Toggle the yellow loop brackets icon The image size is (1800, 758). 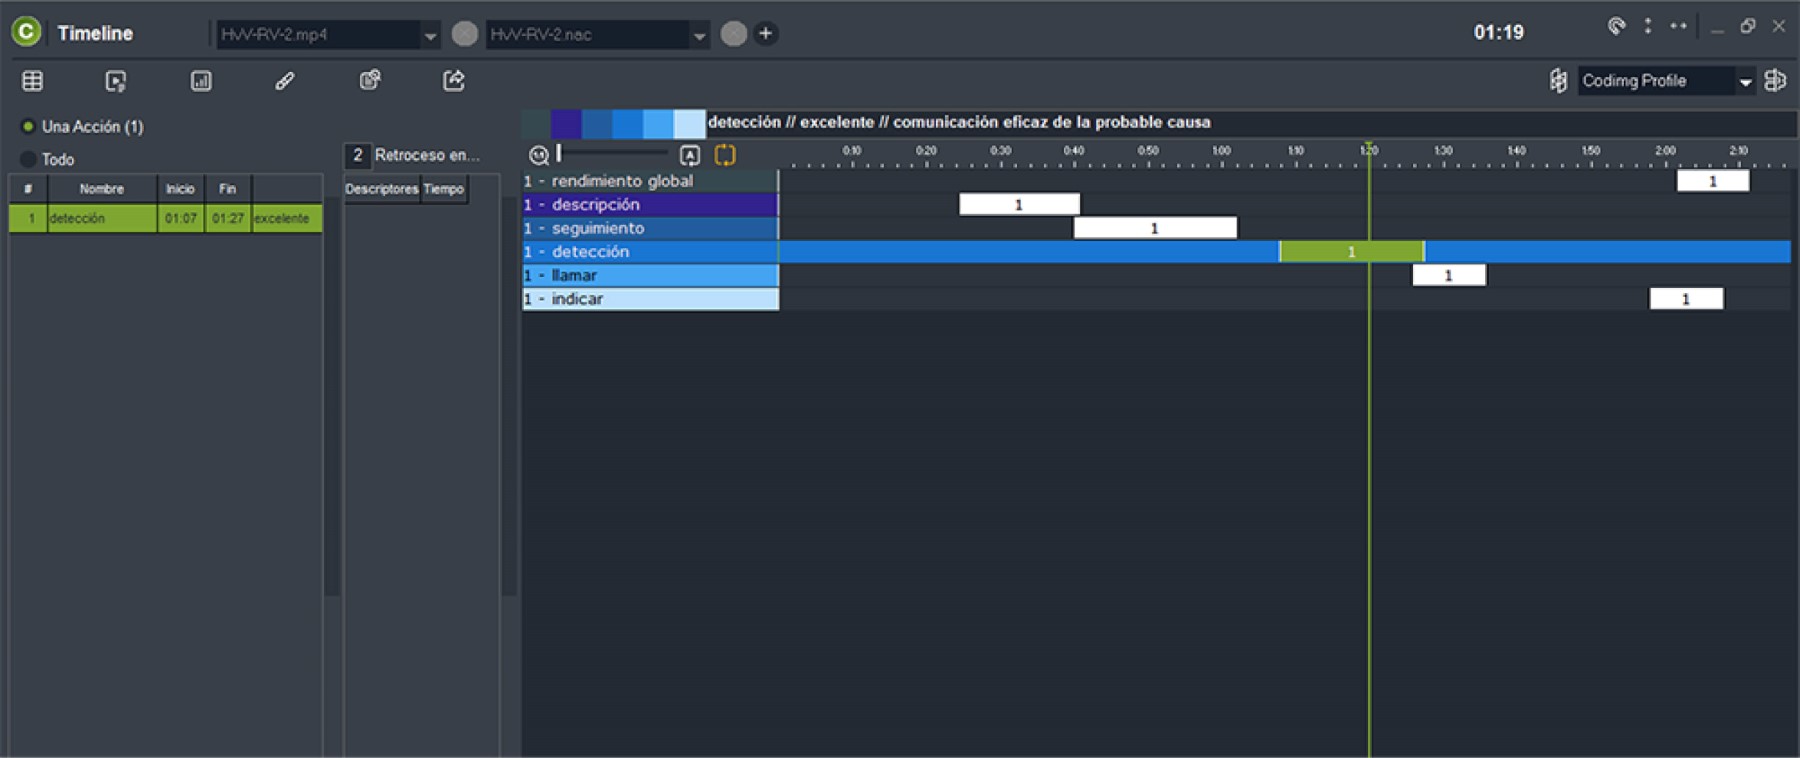click(725, 155)
